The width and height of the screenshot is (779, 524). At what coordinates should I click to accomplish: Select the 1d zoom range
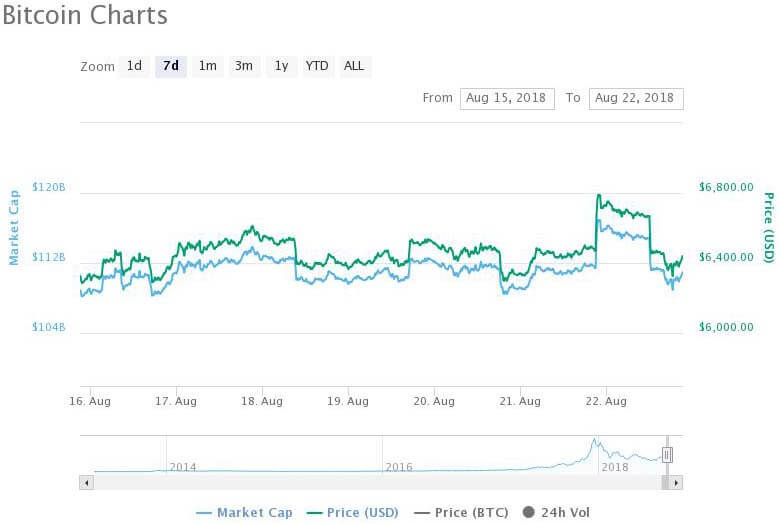coord(134,67)
